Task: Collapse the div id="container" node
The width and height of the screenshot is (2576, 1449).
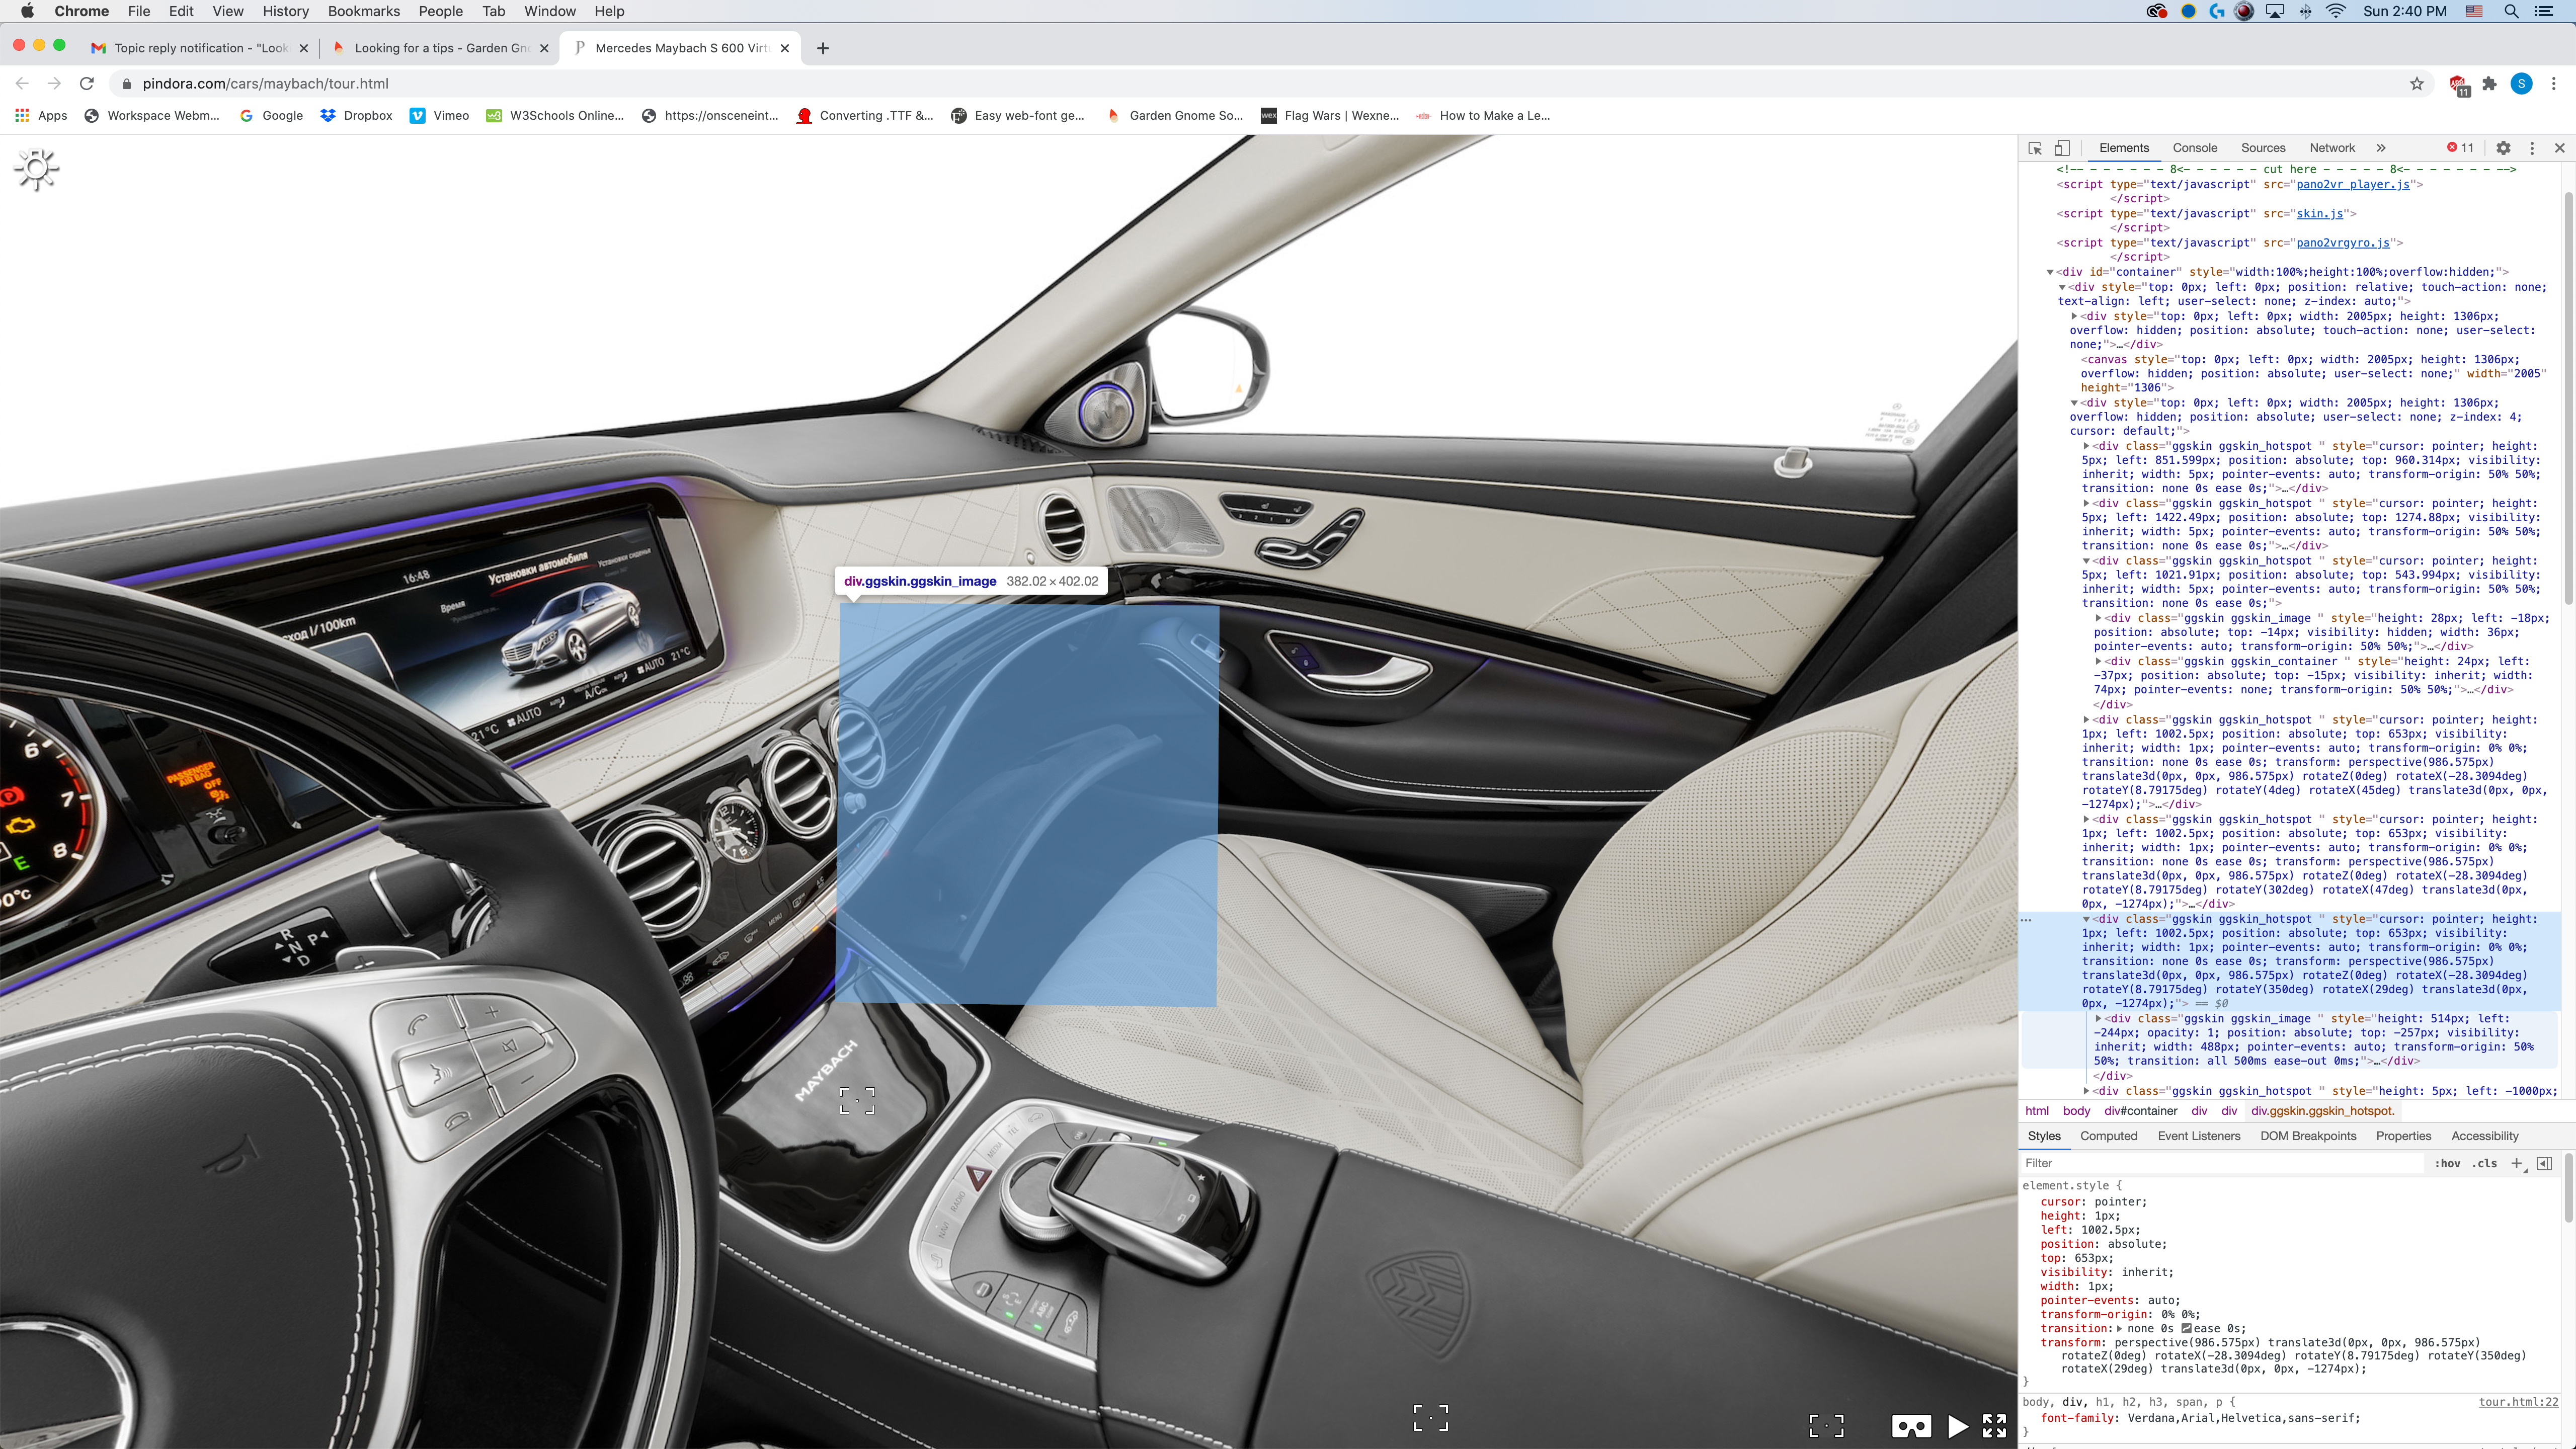Action: click(x=2050, y=272)
